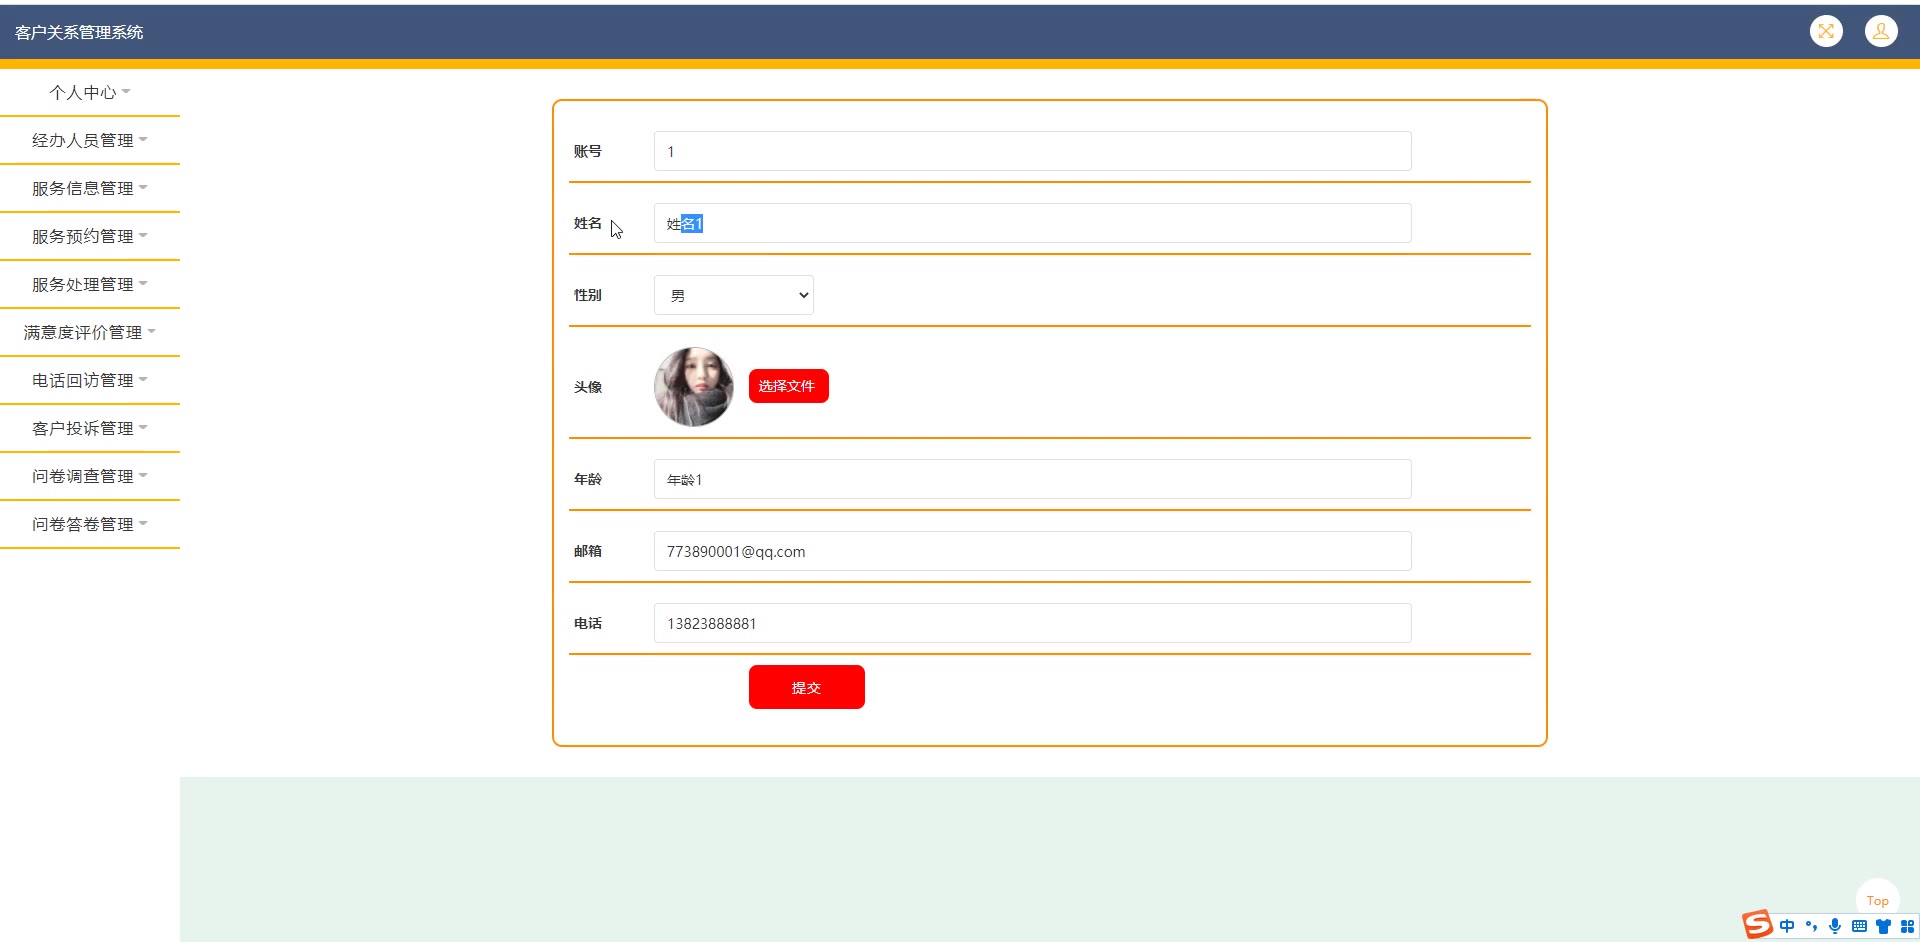Click the 账号 field label
The image size is (1920, 942).
point(588,151)
